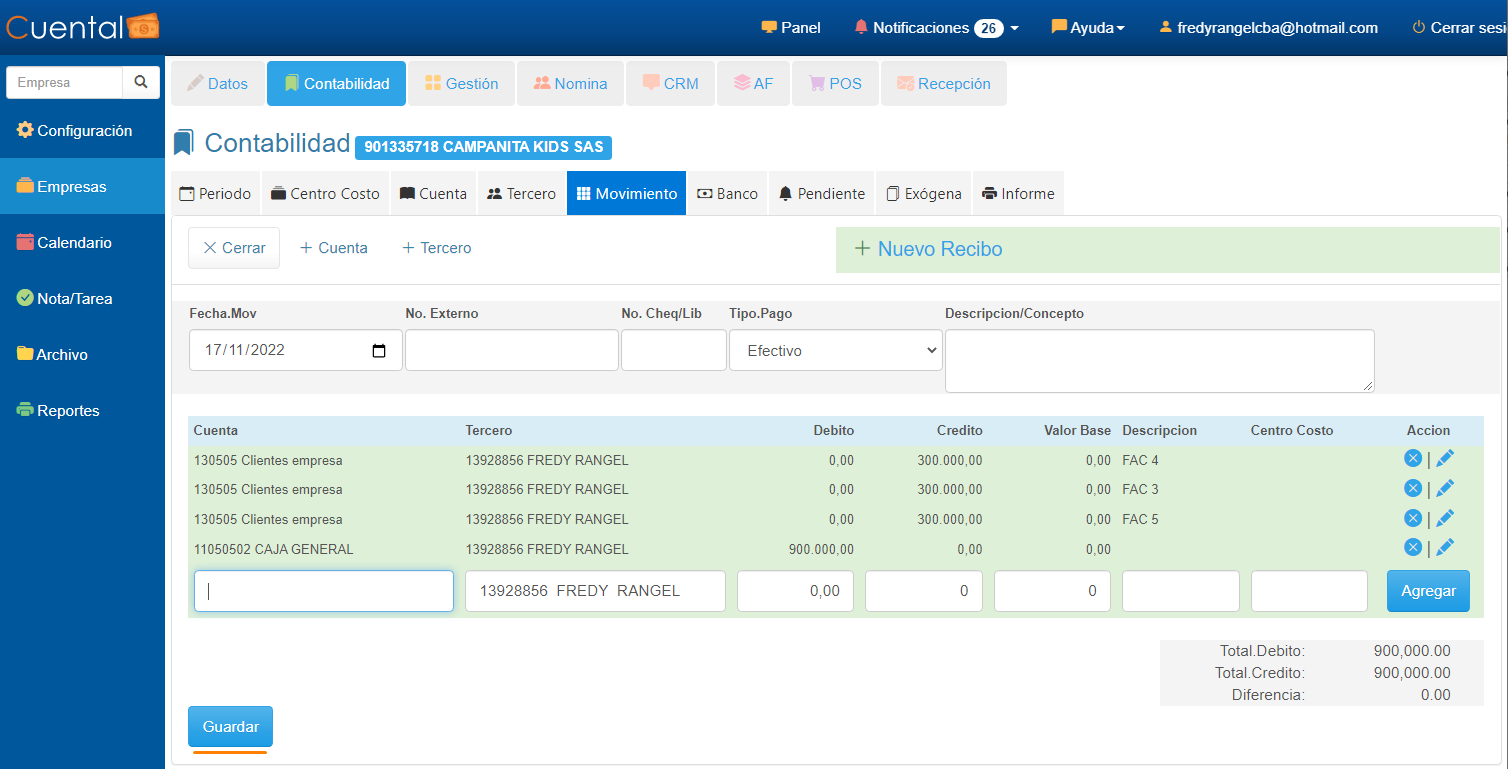
Task: Open the Periodo tab
Action: [215, 194]
